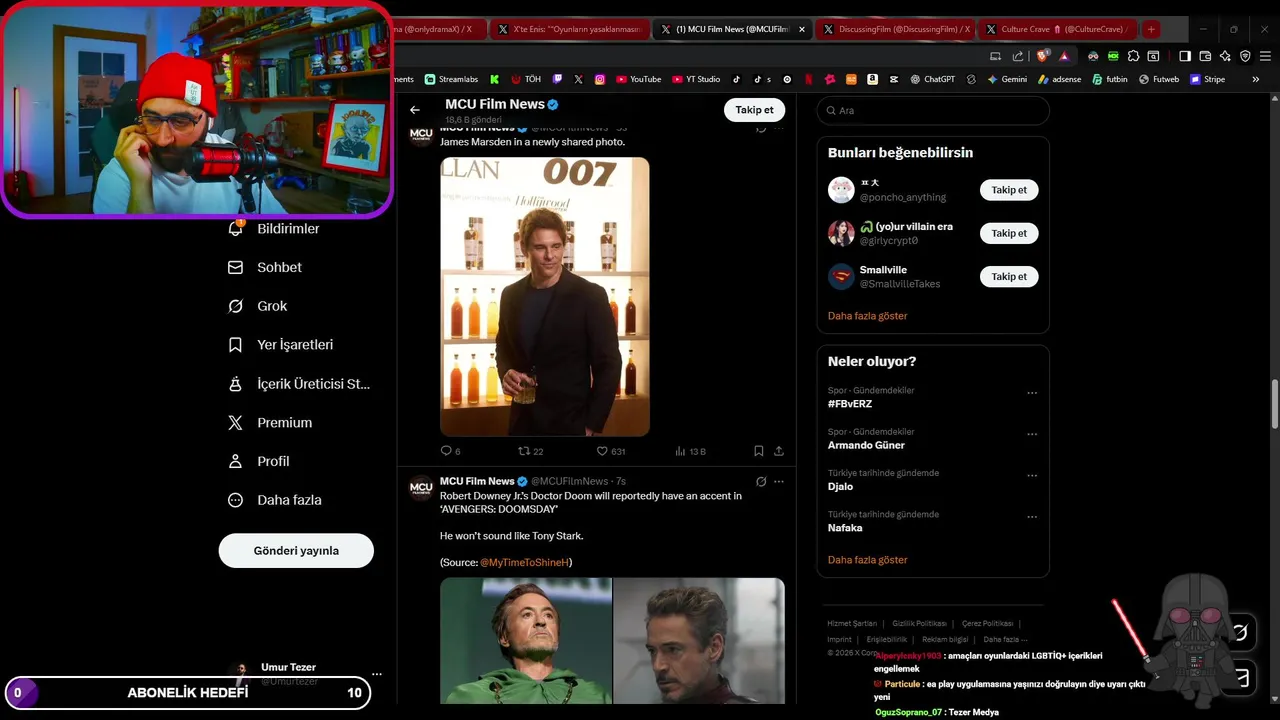View analytics showing 13 B views

[690, 451]
